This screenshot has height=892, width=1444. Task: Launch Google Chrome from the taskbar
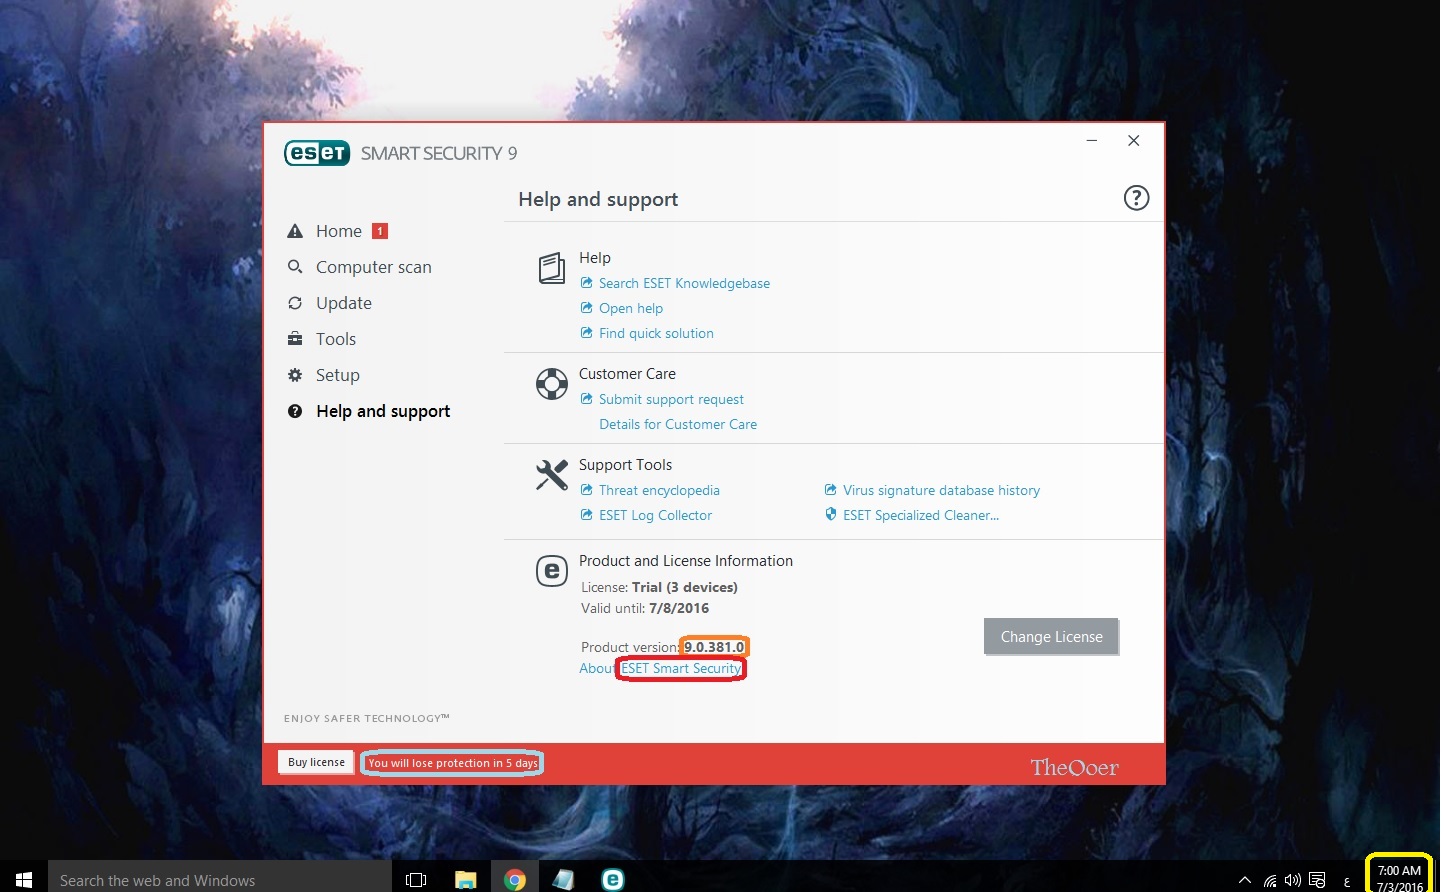pos(514,880)
